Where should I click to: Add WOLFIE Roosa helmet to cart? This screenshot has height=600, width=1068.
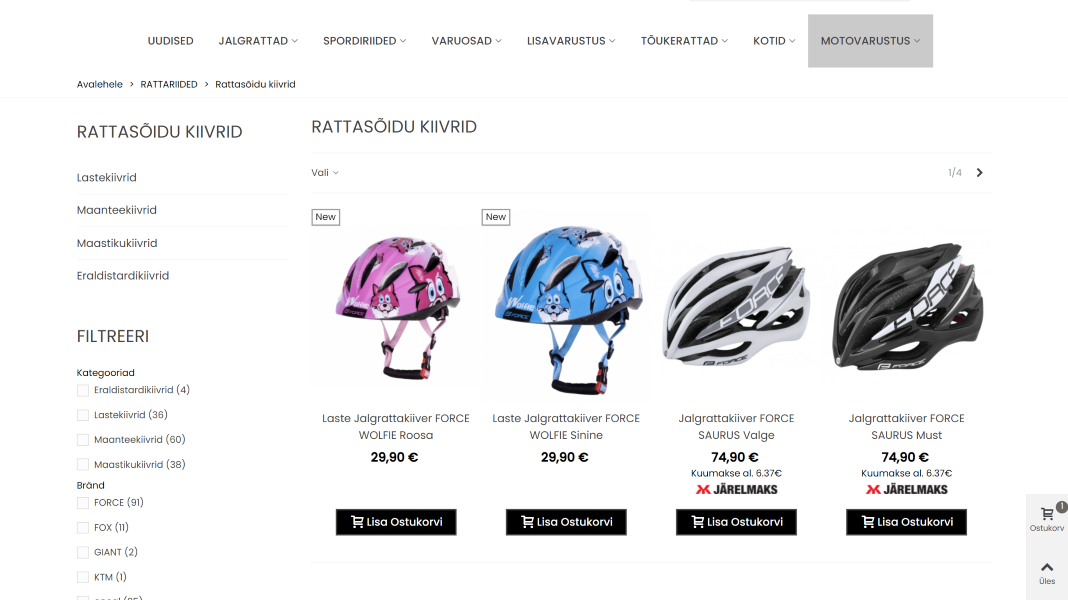(396, 522)
